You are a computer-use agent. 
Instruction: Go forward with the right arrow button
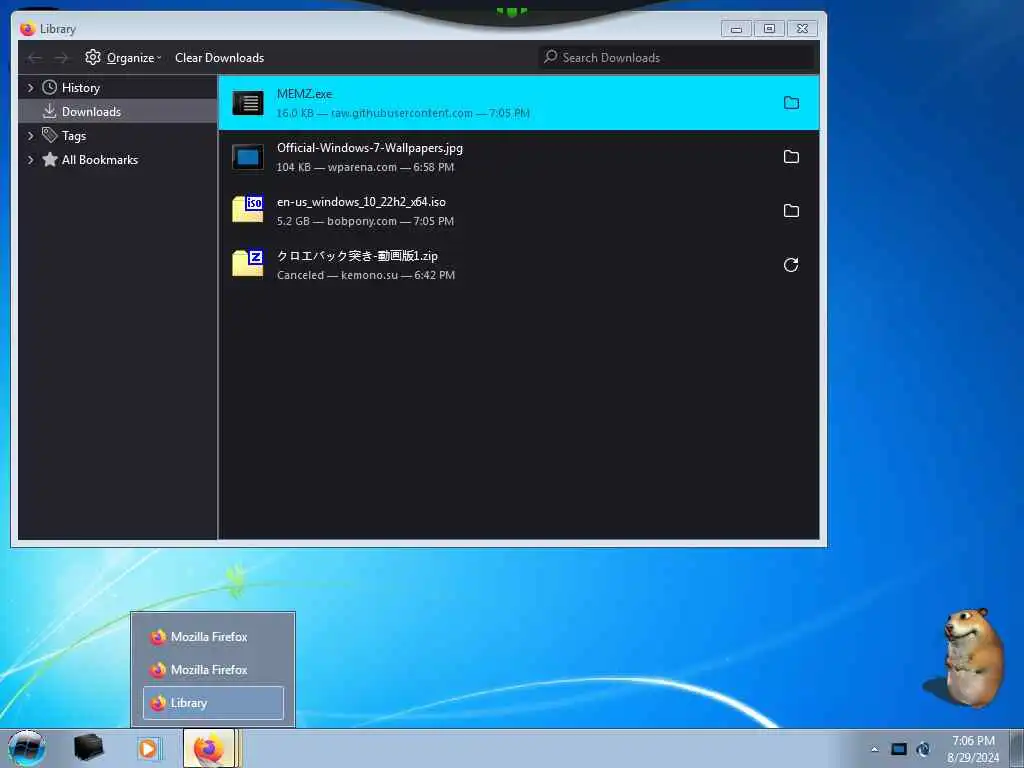click(x=61, y=58)
